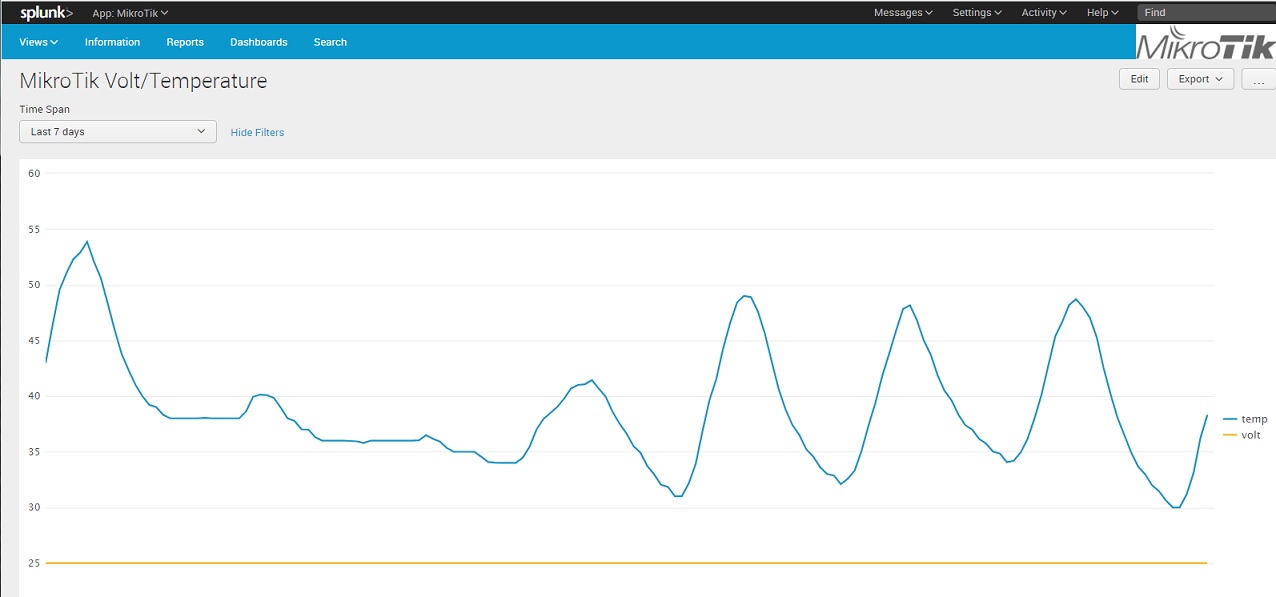Open the Export dropdown button

1200,79
